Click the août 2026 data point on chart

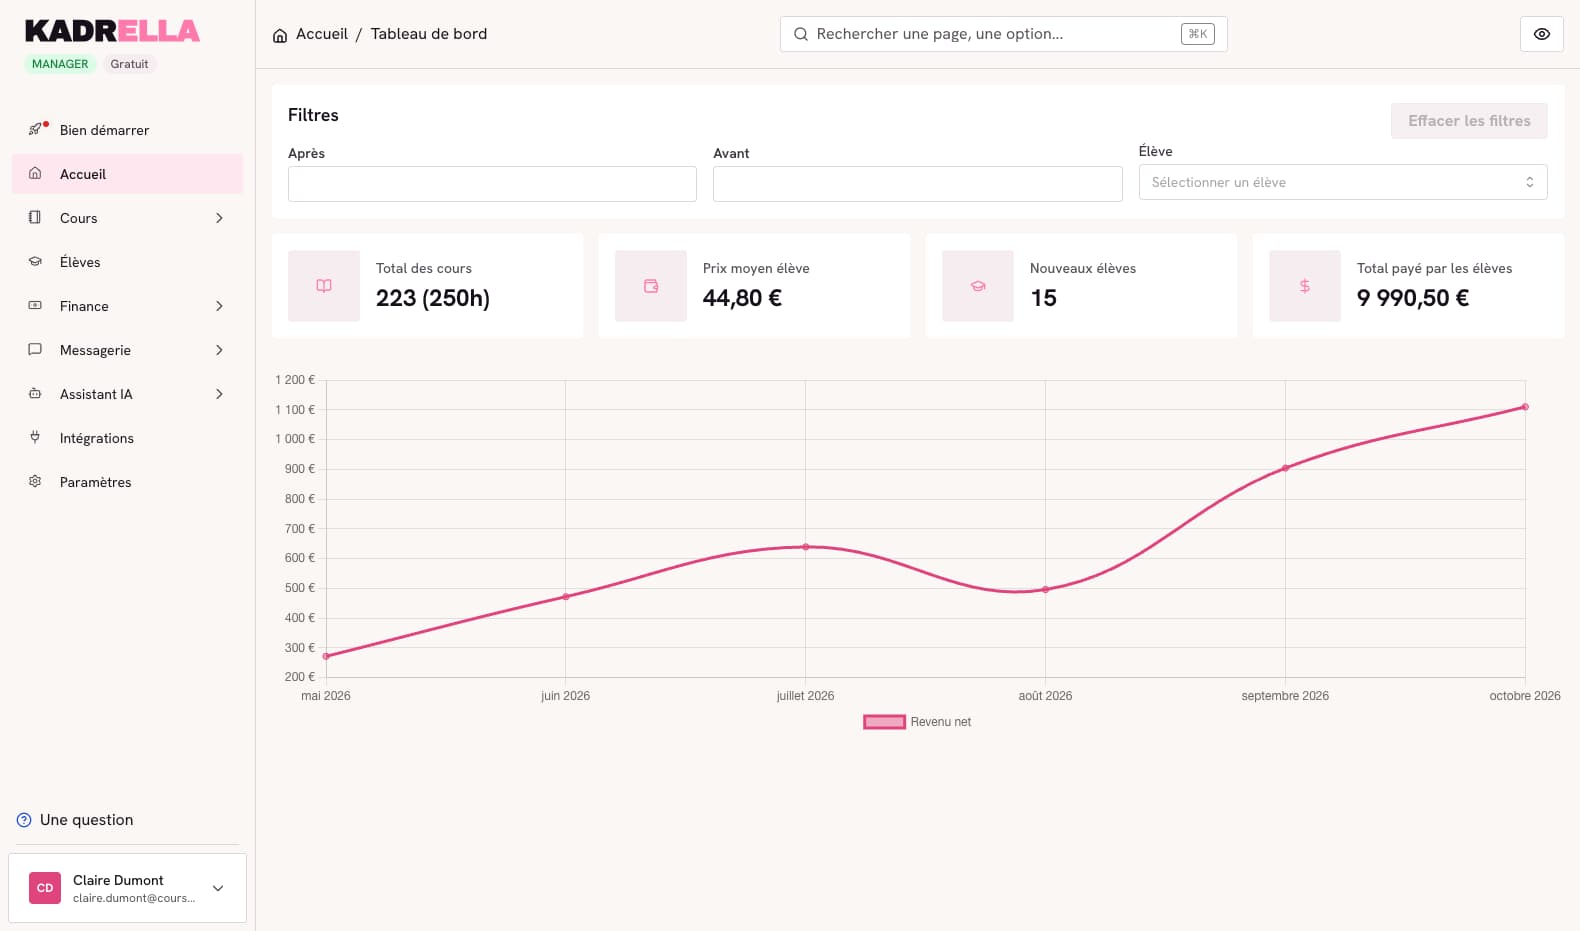pos(1046,589)
